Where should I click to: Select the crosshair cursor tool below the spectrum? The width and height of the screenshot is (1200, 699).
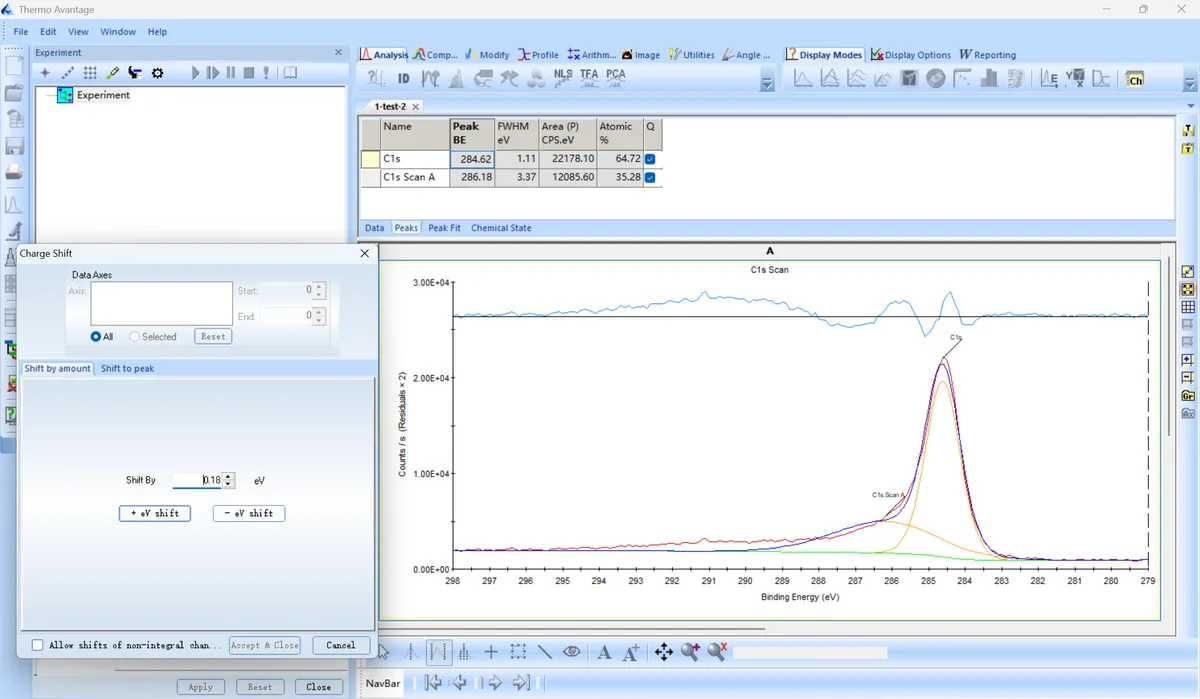(491, 652)
